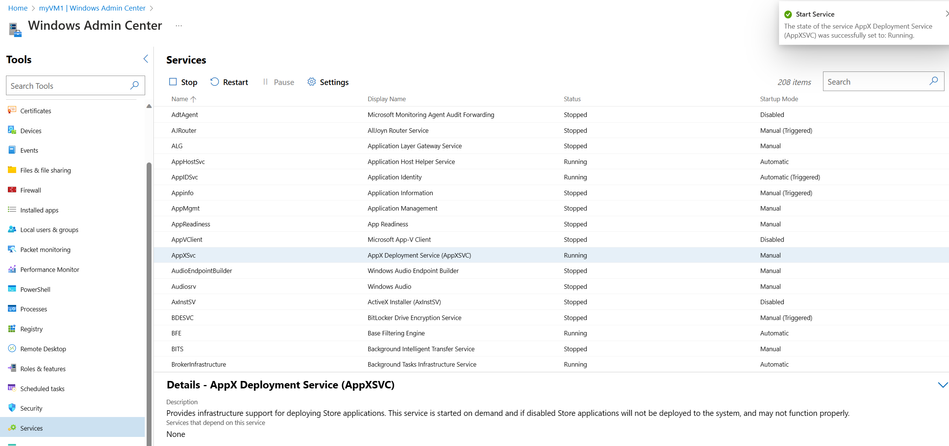The width and height of the screenshot is (949, 446).
Task: Select the AJRouter service row
Action: pyautogui.click(x=551, y=130)
